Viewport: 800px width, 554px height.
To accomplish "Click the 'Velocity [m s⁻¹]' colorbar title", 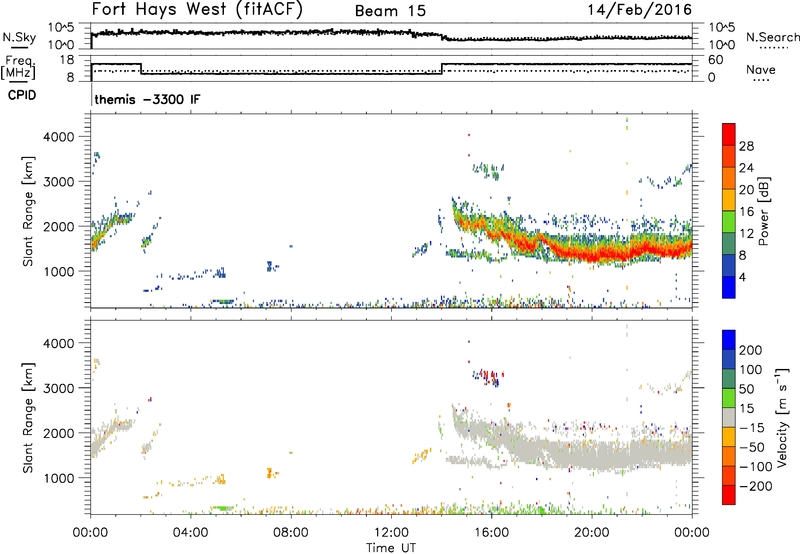I will click(x=782, y=417).
